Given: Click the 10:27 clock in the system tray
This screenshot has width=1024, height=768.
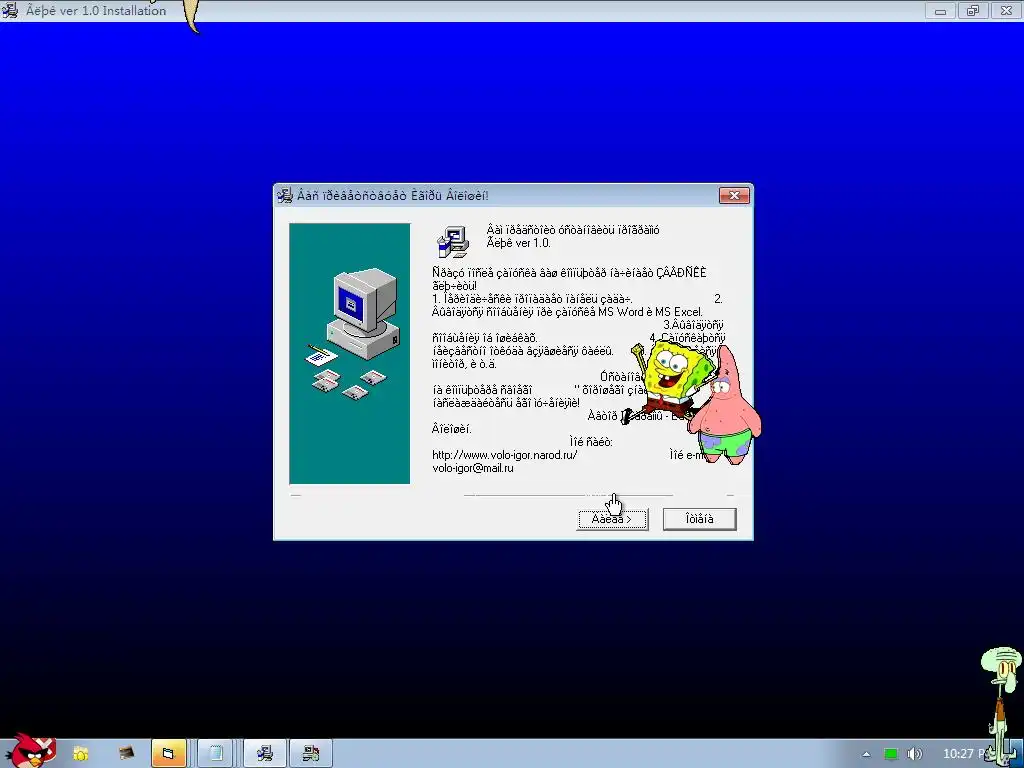Looking at the screenshot, I should [x=965, y=754].
